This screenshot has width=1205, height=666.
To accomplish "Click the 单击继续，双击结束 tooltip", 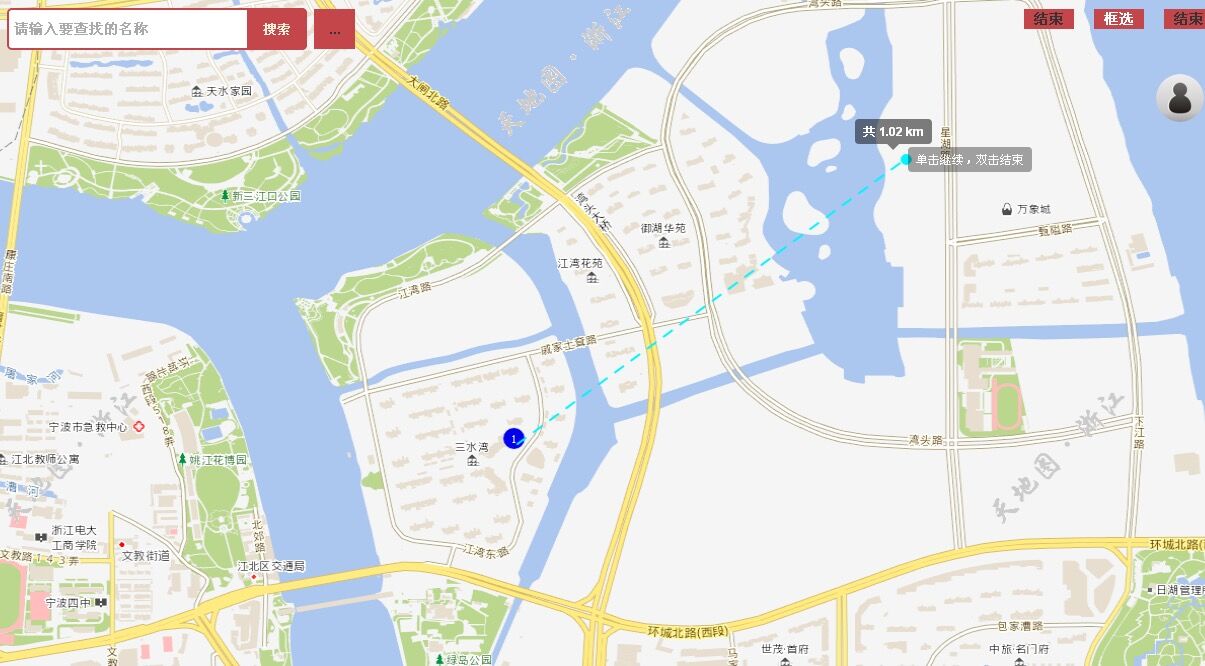I will tap(970, 160).
